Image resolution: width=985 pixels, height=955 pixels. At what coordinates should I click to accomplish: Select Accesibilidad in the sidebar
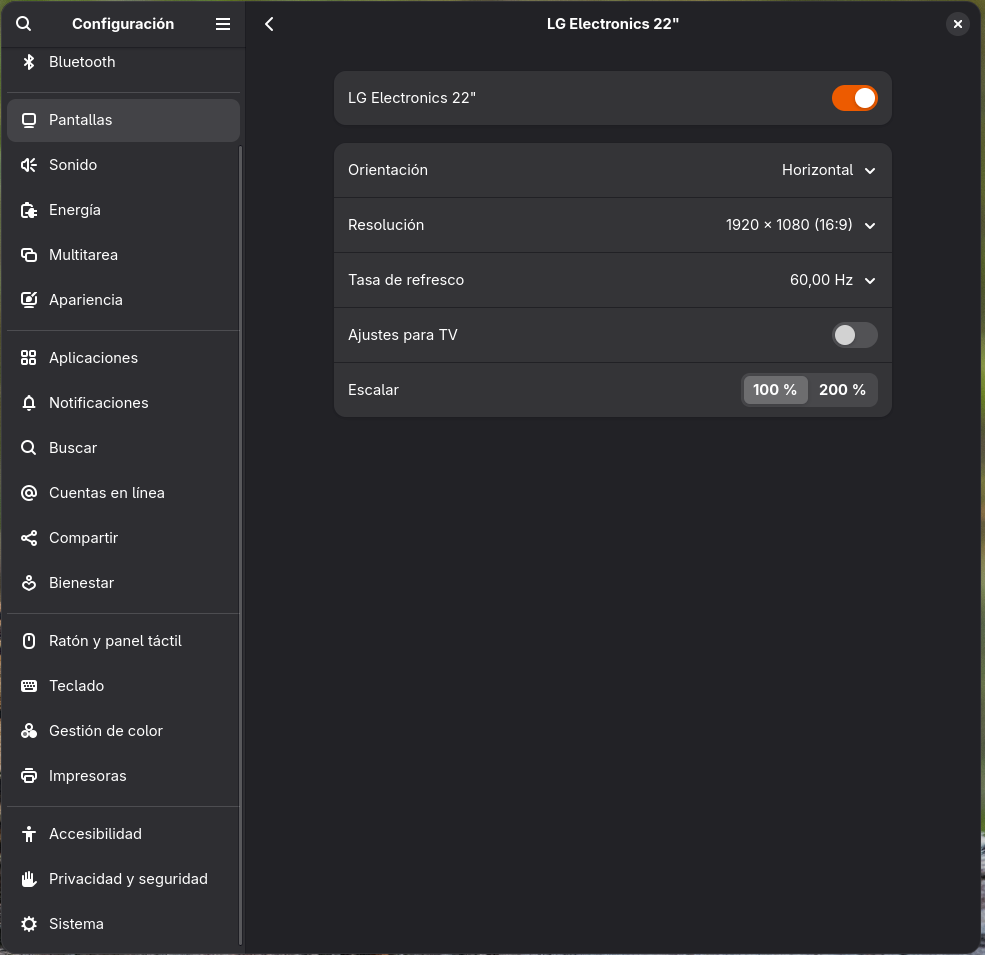click(x=95, y=834)
